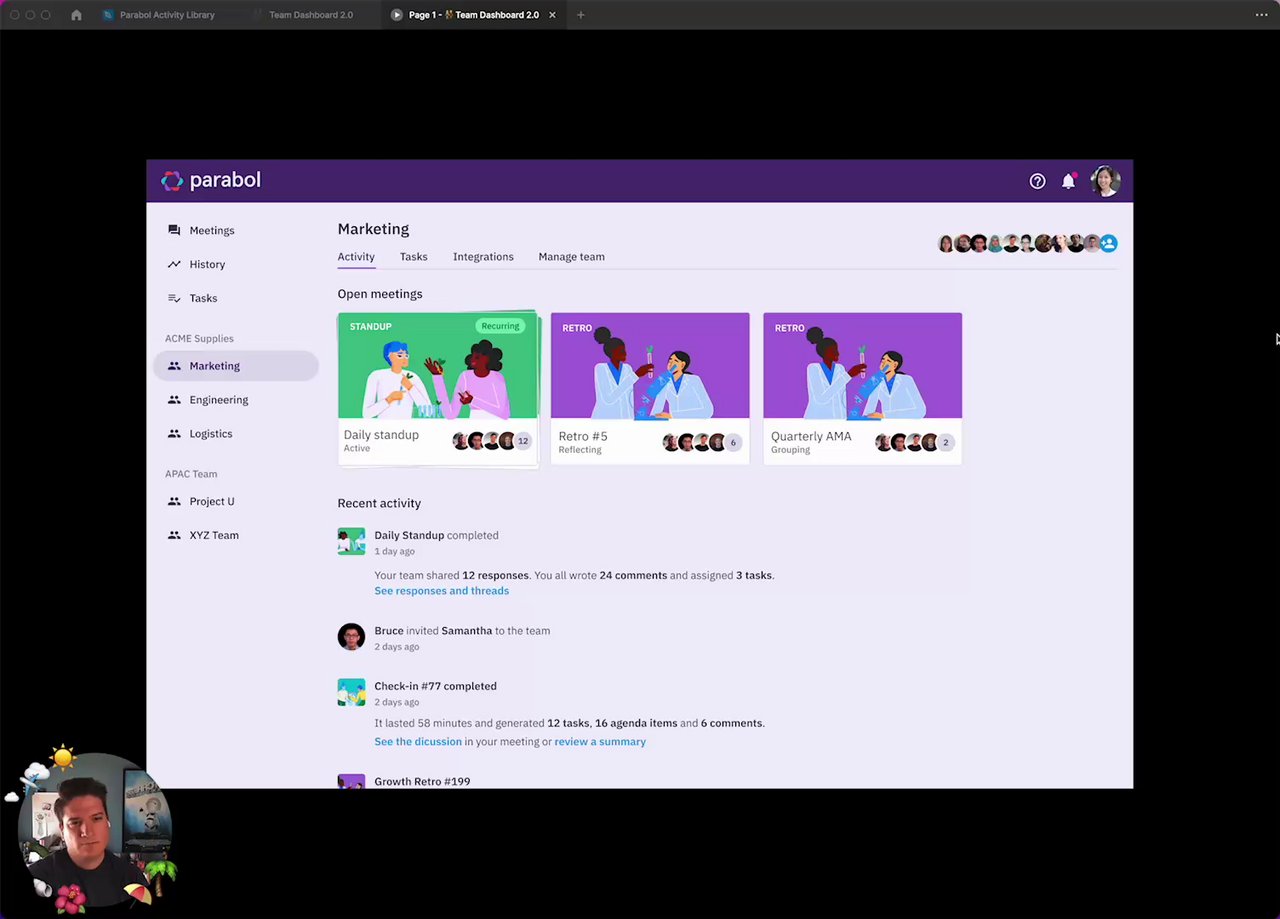Click the Tasks list icon in sidebar
The width and height of the screenshot is (1280, 919).
(x=174, y=298)
